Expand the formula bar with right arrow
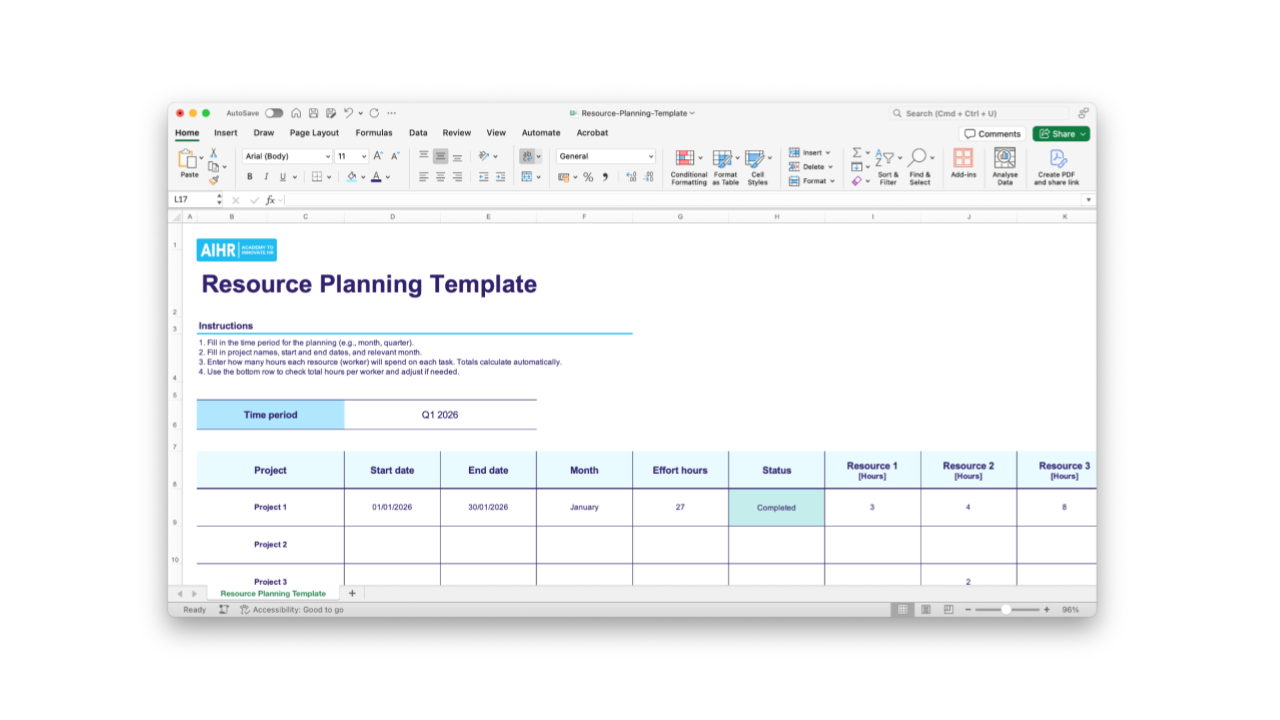 [x=1088, y=200]
